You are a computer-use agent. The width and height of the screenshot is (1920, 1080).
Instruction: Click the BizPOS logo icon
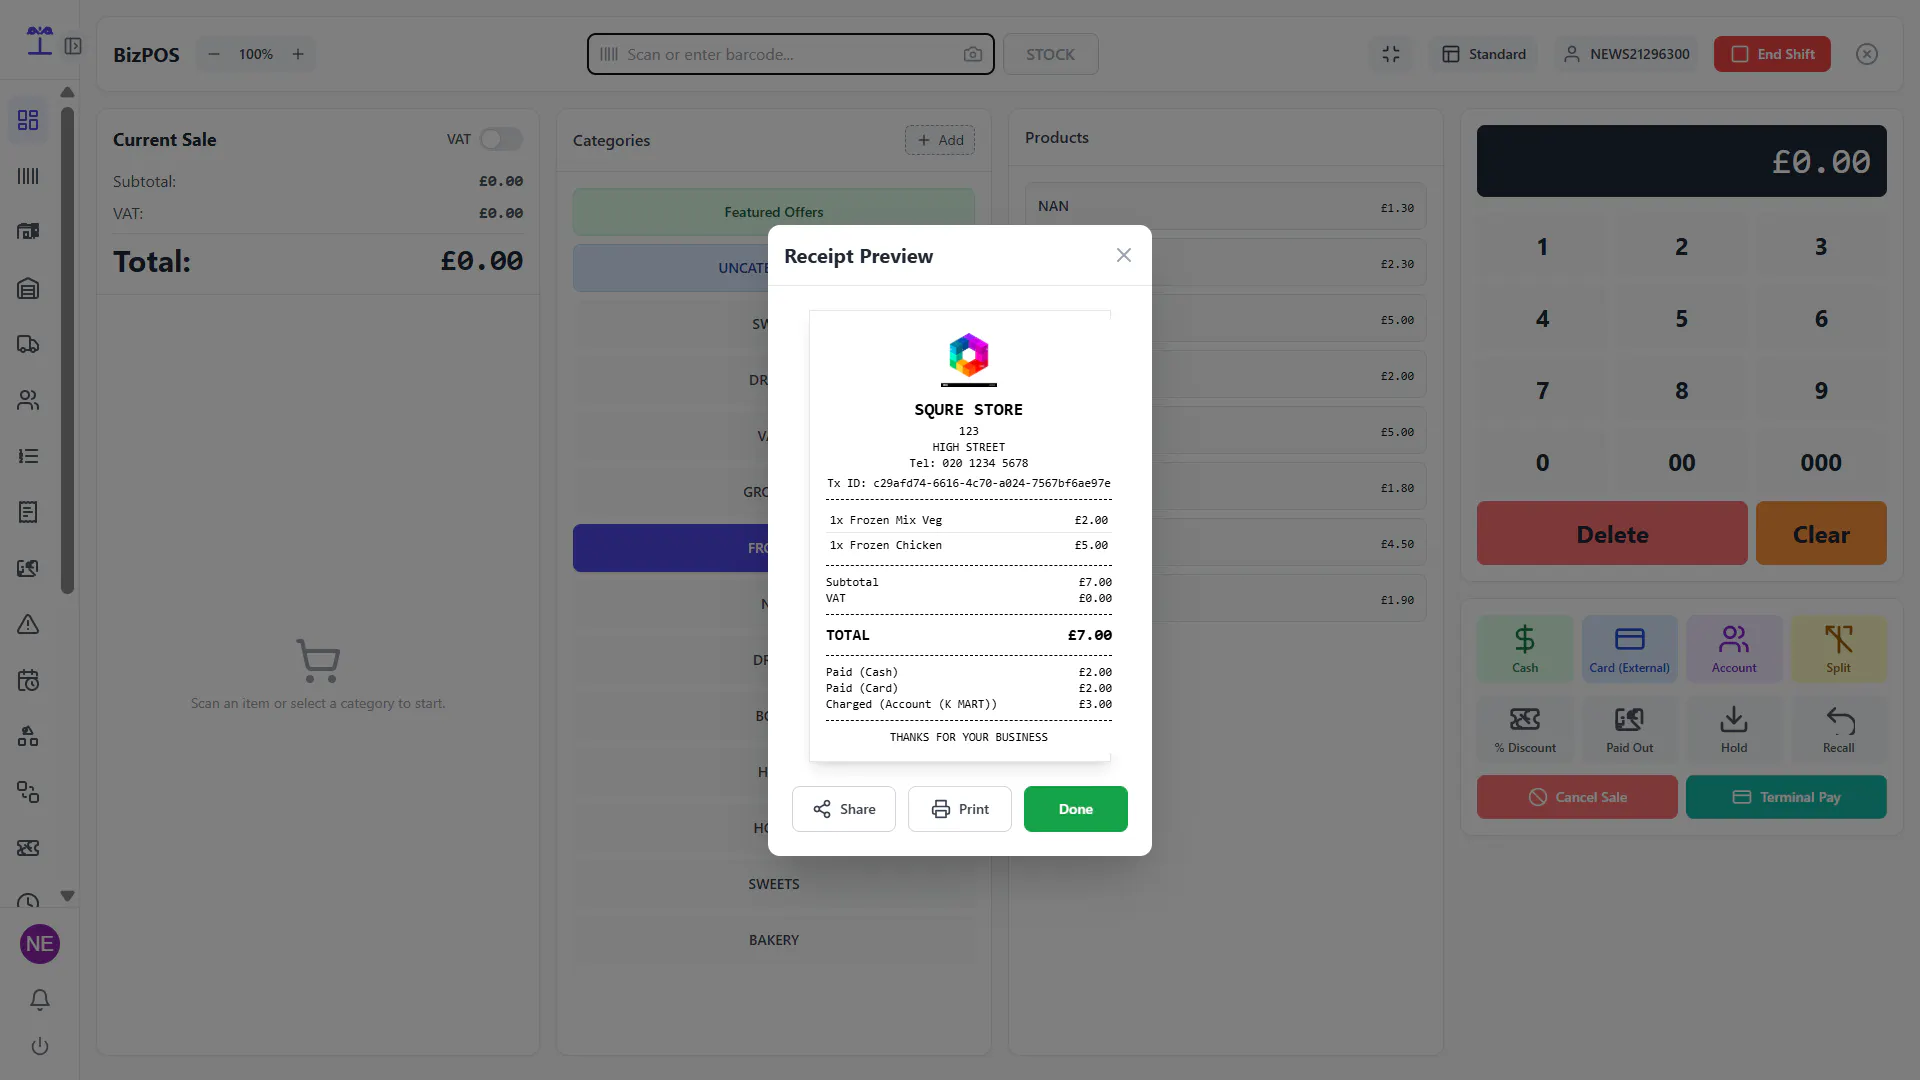click(x=40, y=40)
